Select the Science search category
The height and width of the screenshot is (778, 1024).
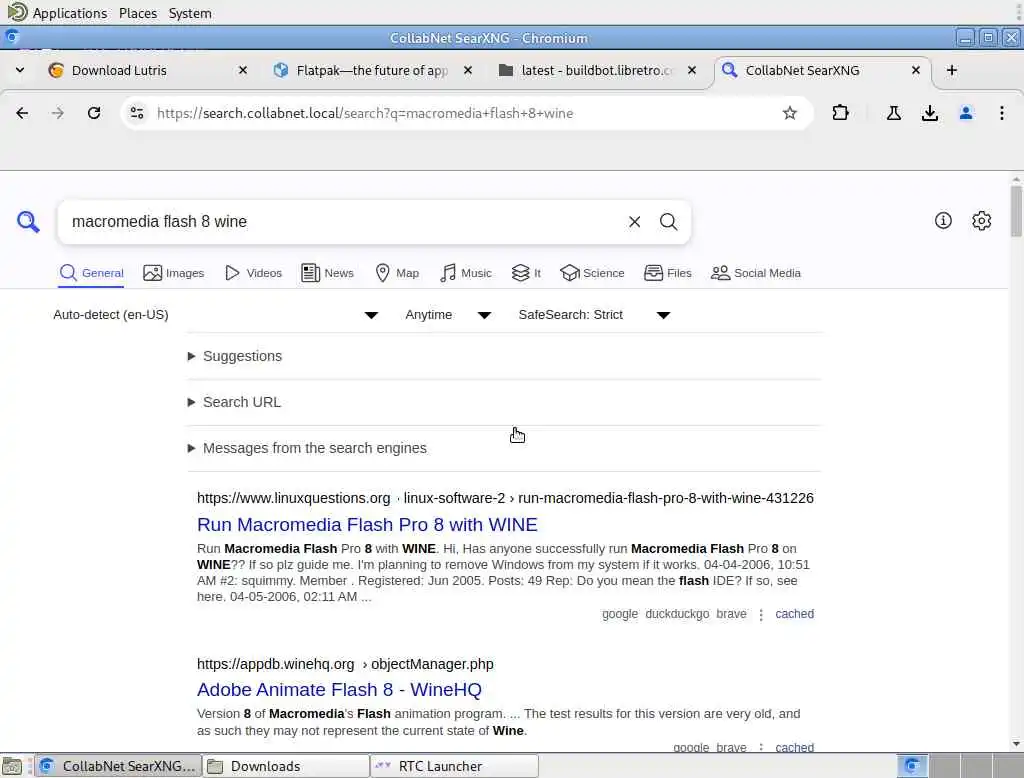pos(592,273)
